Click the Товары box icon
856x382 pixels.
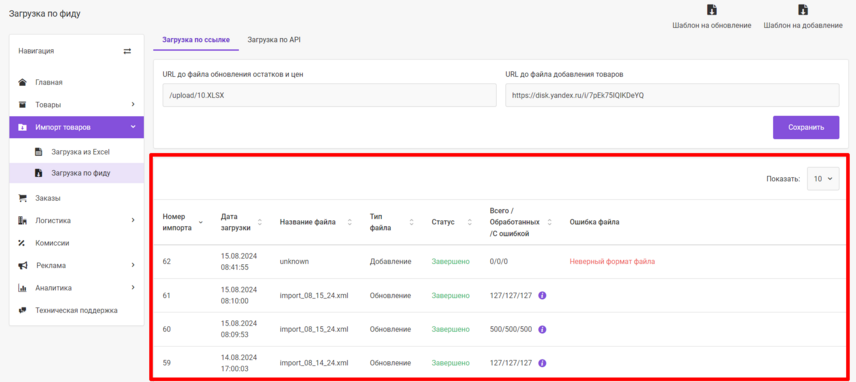coord(22,104)
